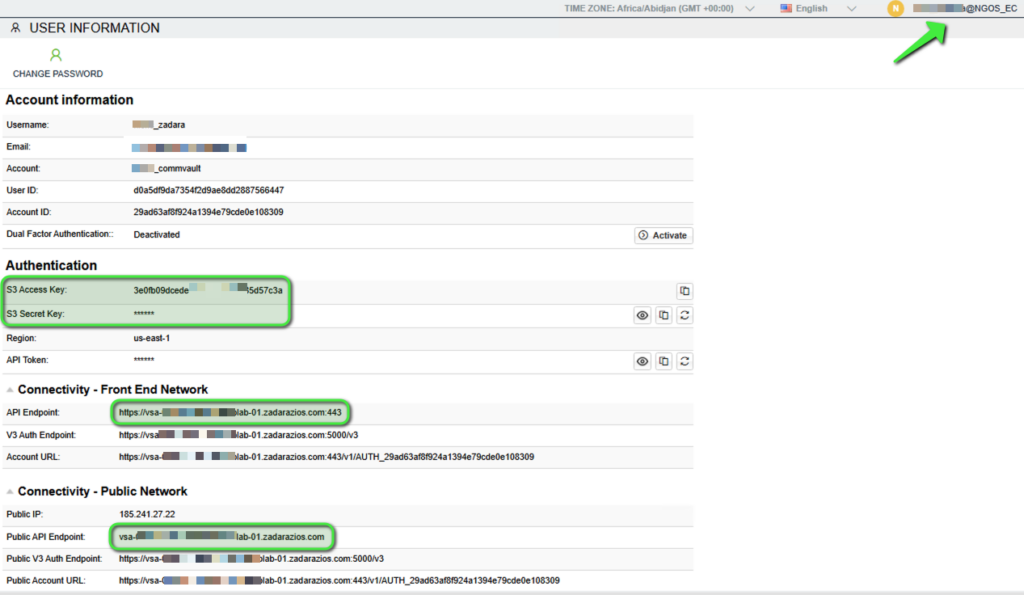Click the Public API Endpoint link
The height and width of the screenshot is (595, 1024).
pos(222,537)
